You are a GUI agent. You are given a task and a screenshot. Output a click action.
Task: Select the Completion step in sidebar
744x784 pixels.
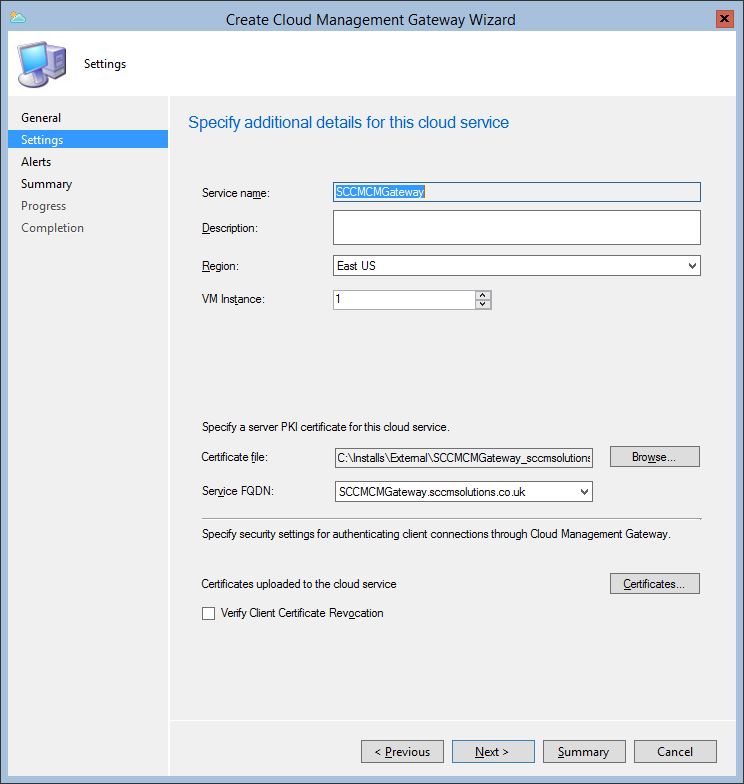tap(52, 228)
